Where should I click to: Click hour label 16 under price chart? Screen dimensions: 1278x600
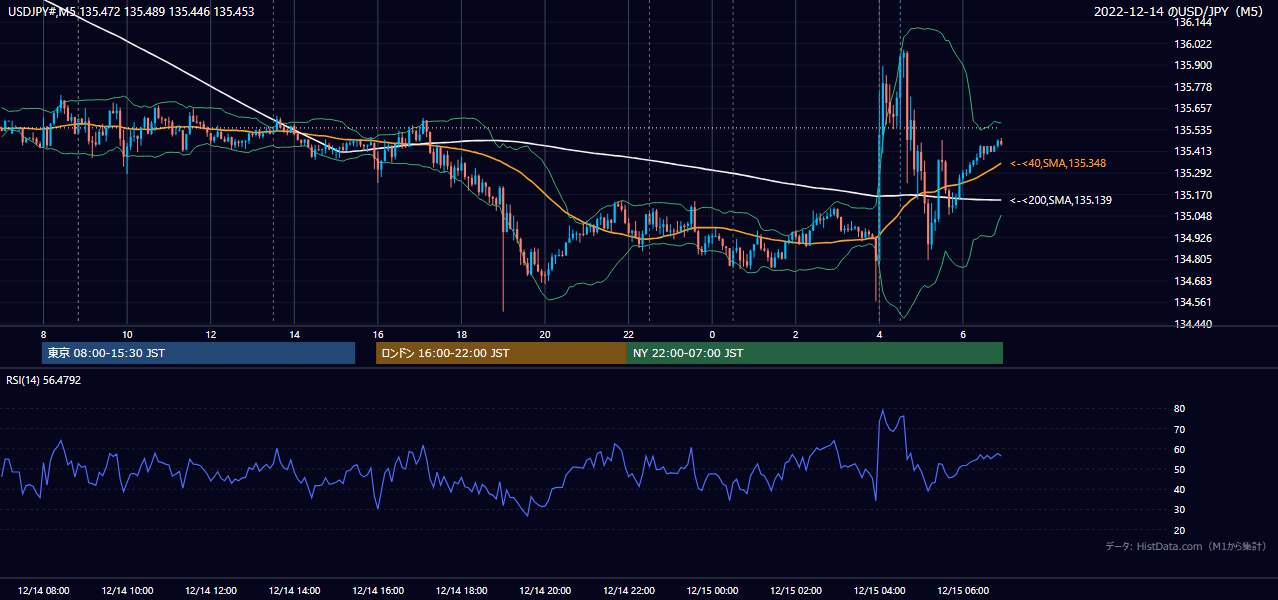(378, 334)
